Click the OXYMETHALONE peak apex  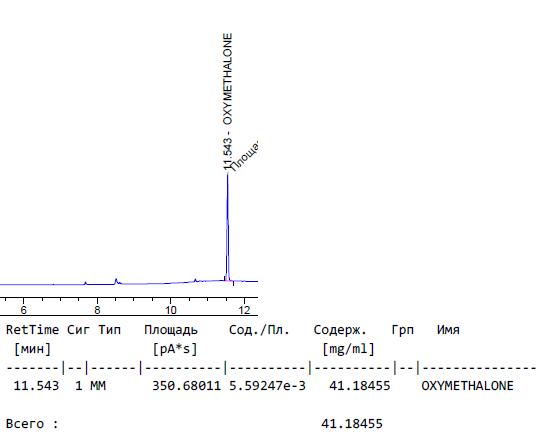click(228, 173)
